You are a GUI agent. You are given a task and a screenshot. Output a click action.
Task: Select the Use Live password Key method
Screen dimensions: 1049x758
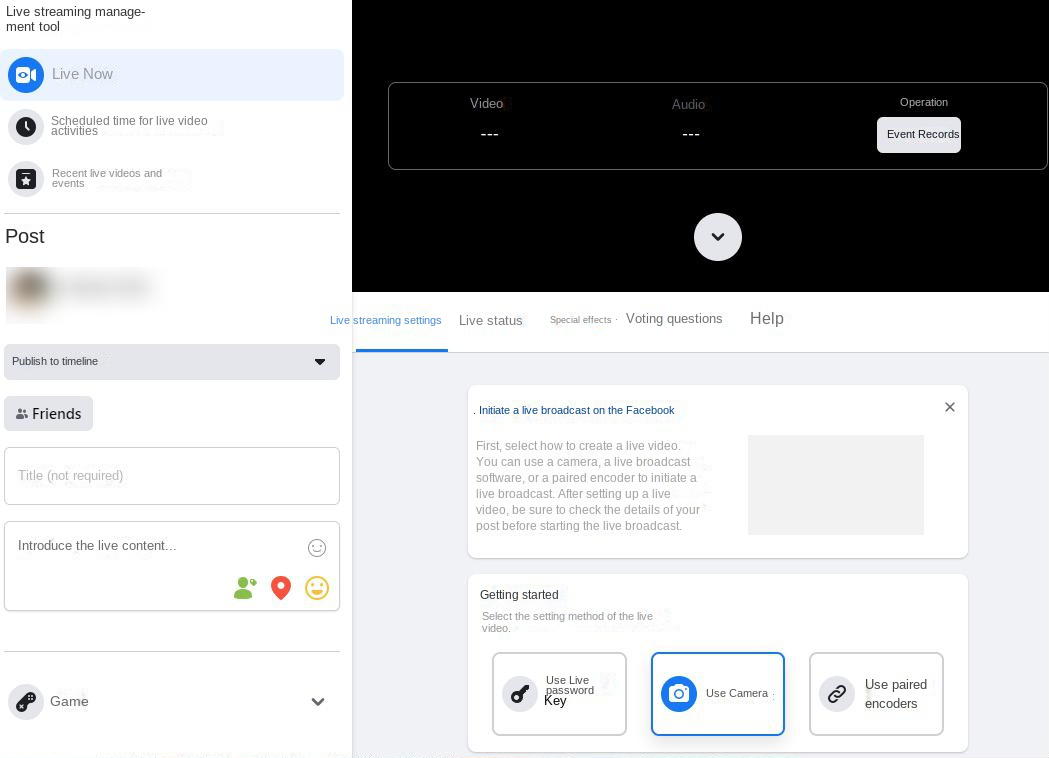pos(559,694)
